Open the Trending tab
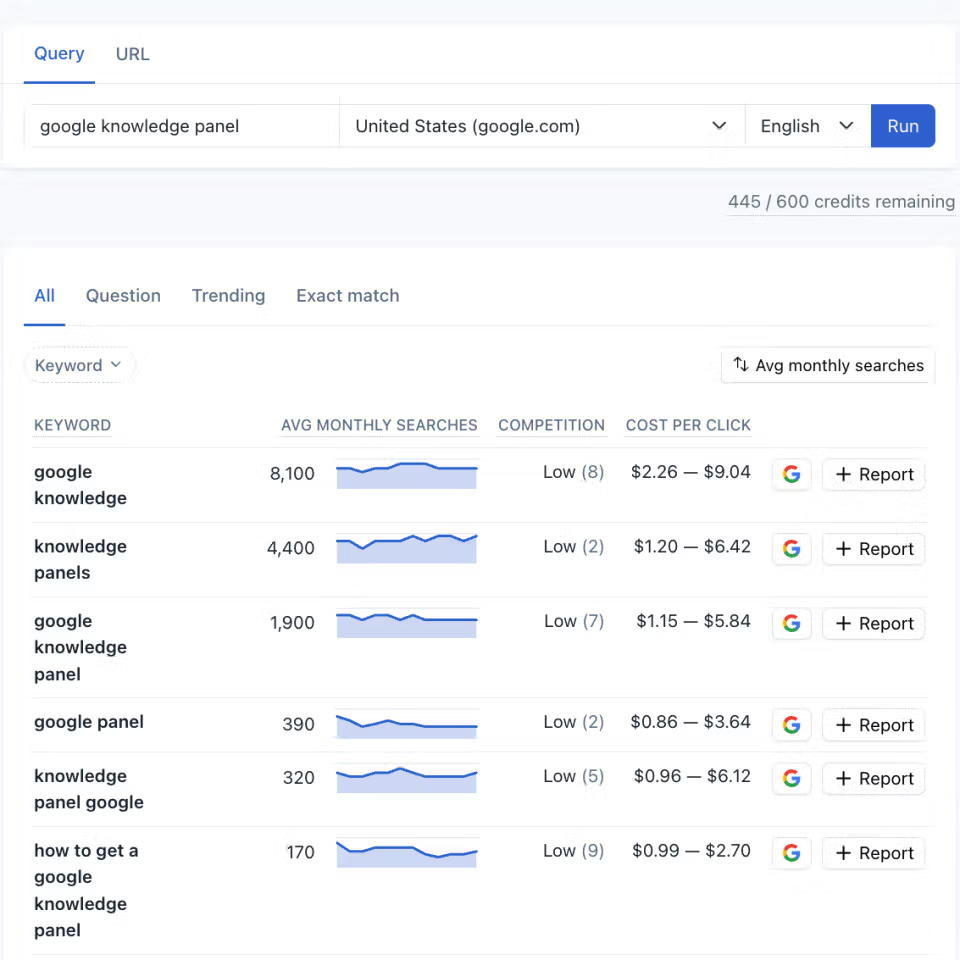960x960 pixels. pos(228,296)
